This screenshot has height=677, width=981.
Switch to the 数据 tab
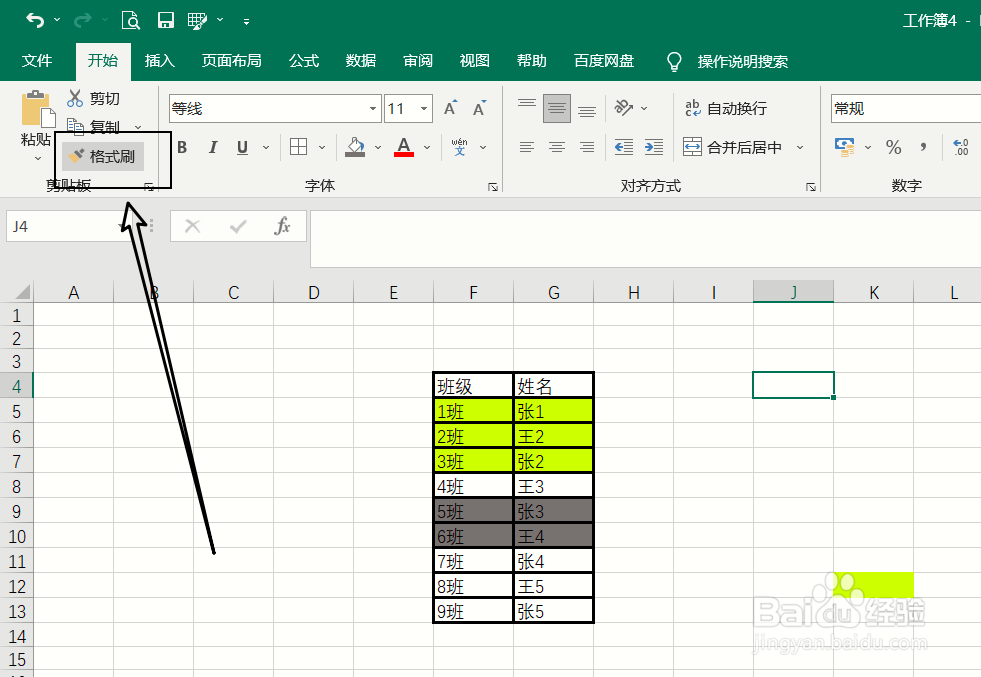coord(361,61)
